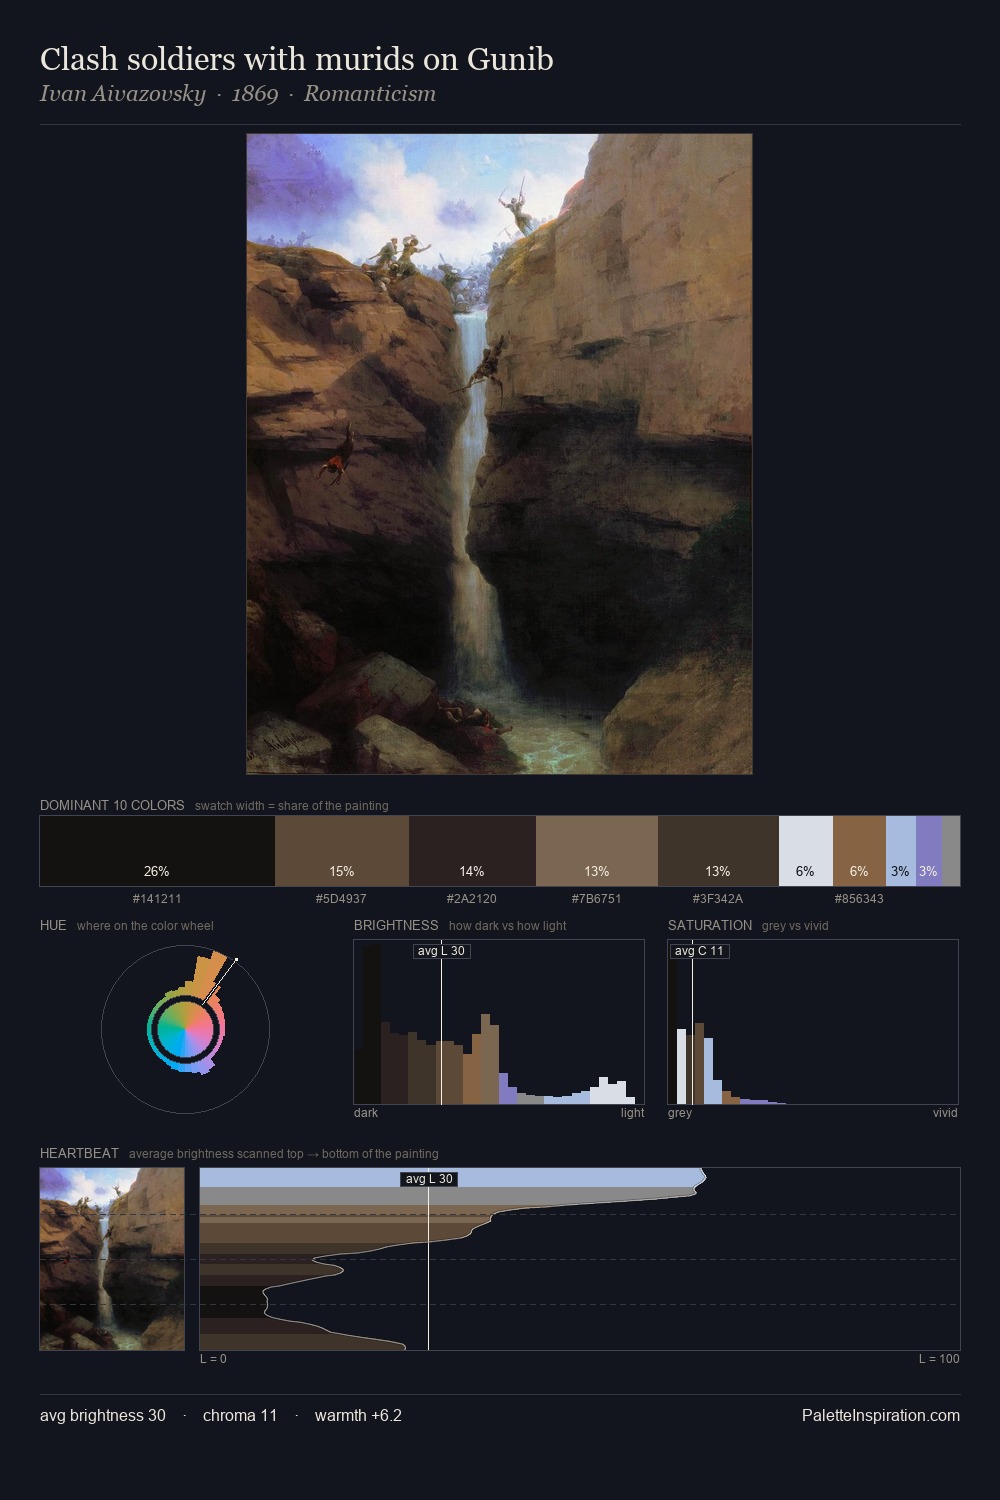Select the 15% brown swatch #5D4937
Viewport: 1000px width, 1500px height.
pyautogui.click(x=342, y=851)
